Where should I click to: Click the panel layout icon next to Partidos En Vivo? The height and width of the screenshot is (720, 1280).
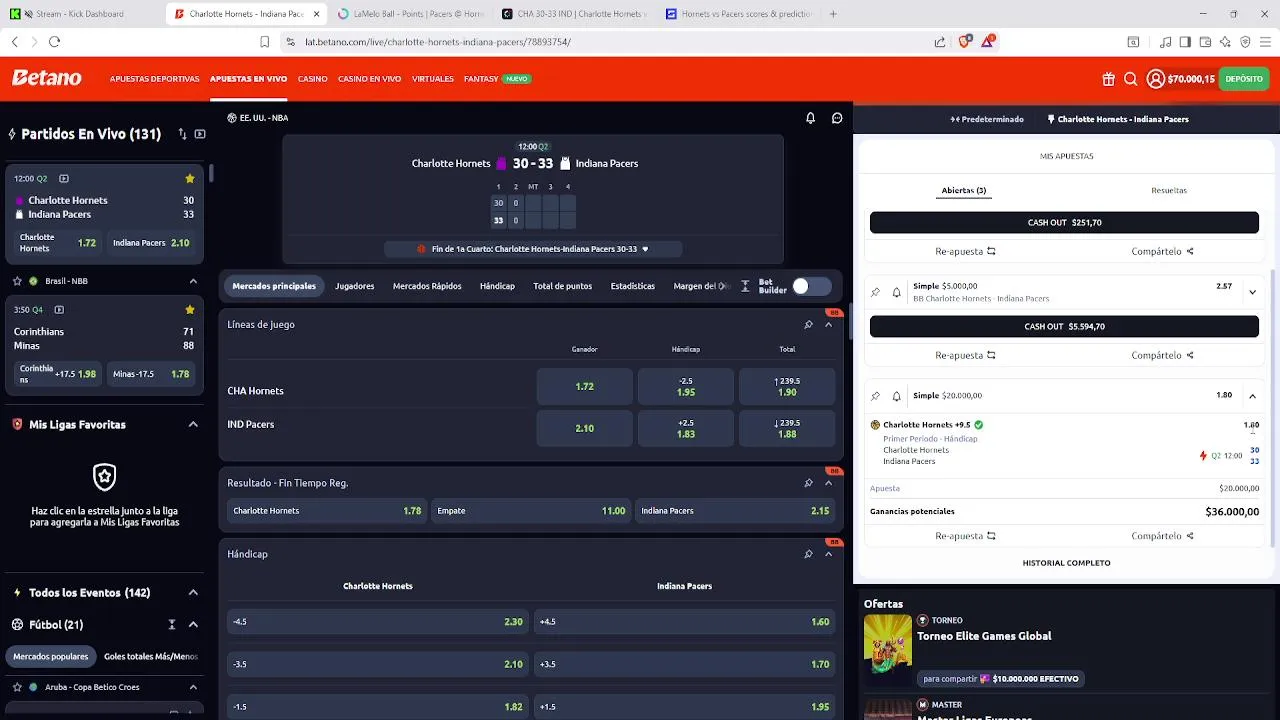pyautogui.click(x=200, y=134)
